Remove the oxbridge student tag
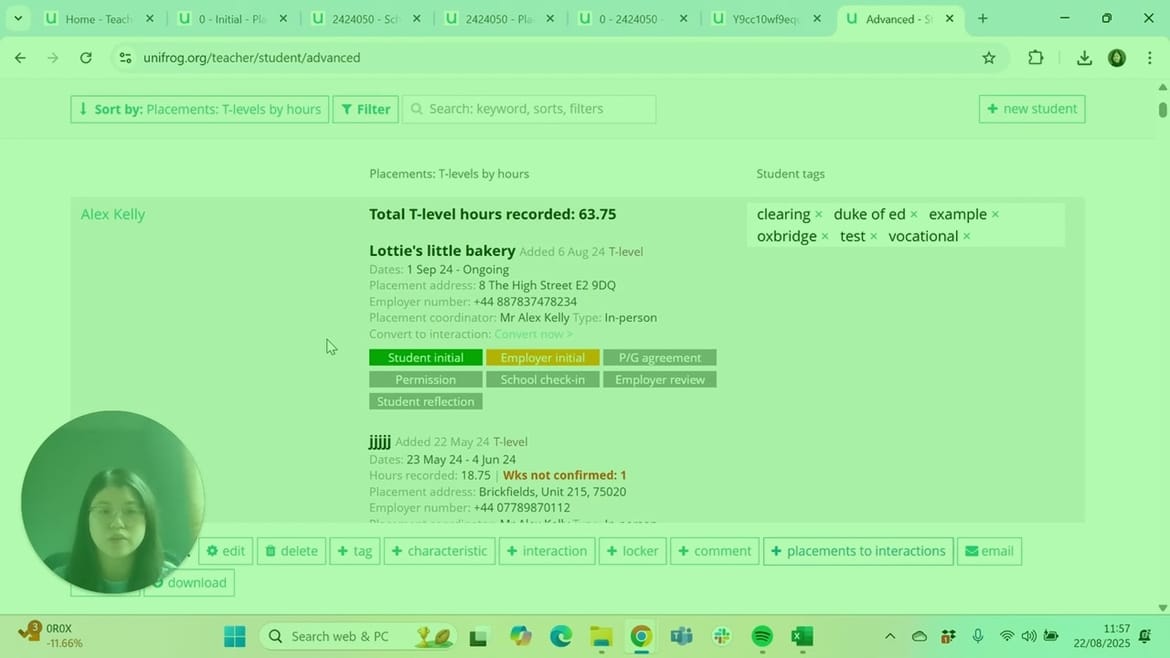Image resolution: width=1170 pixels, height=658 pixels. coord(825,237)
